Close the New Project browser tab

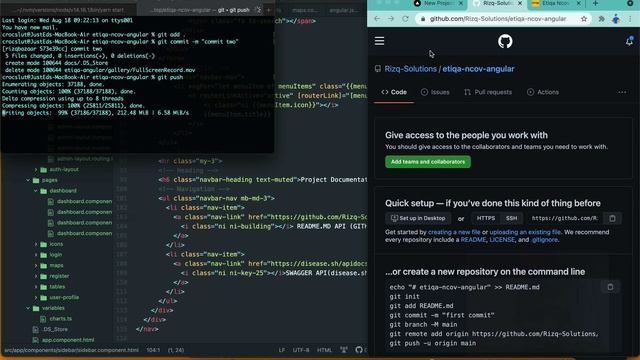coord(461,3)
